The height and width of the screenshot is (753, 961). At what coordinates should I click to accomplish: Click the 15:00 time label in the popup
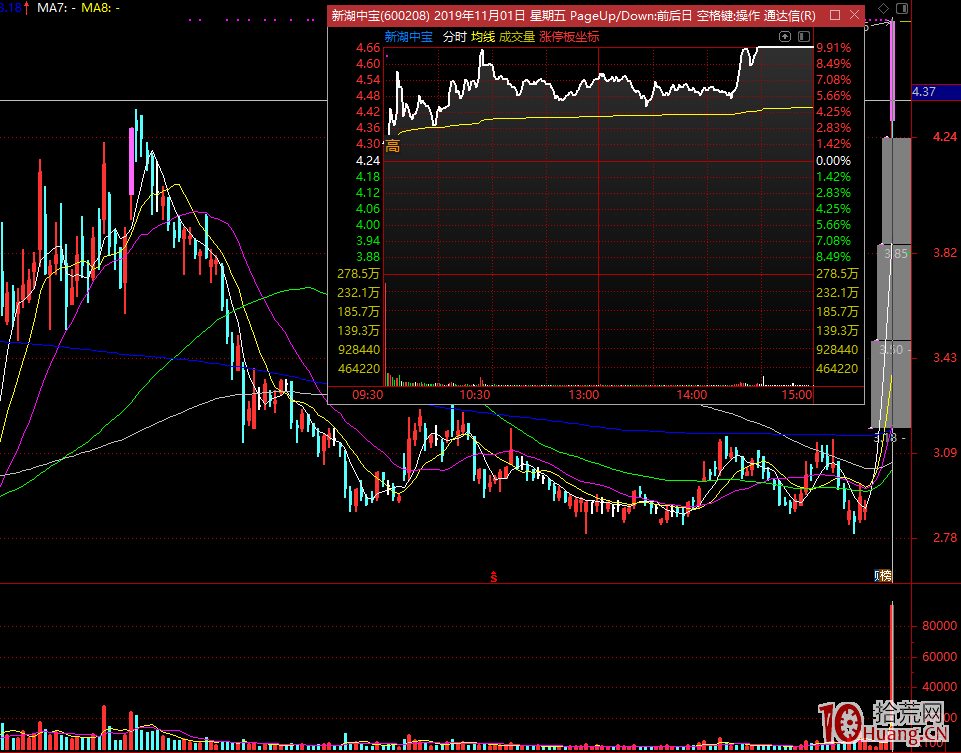pos(797,395)
